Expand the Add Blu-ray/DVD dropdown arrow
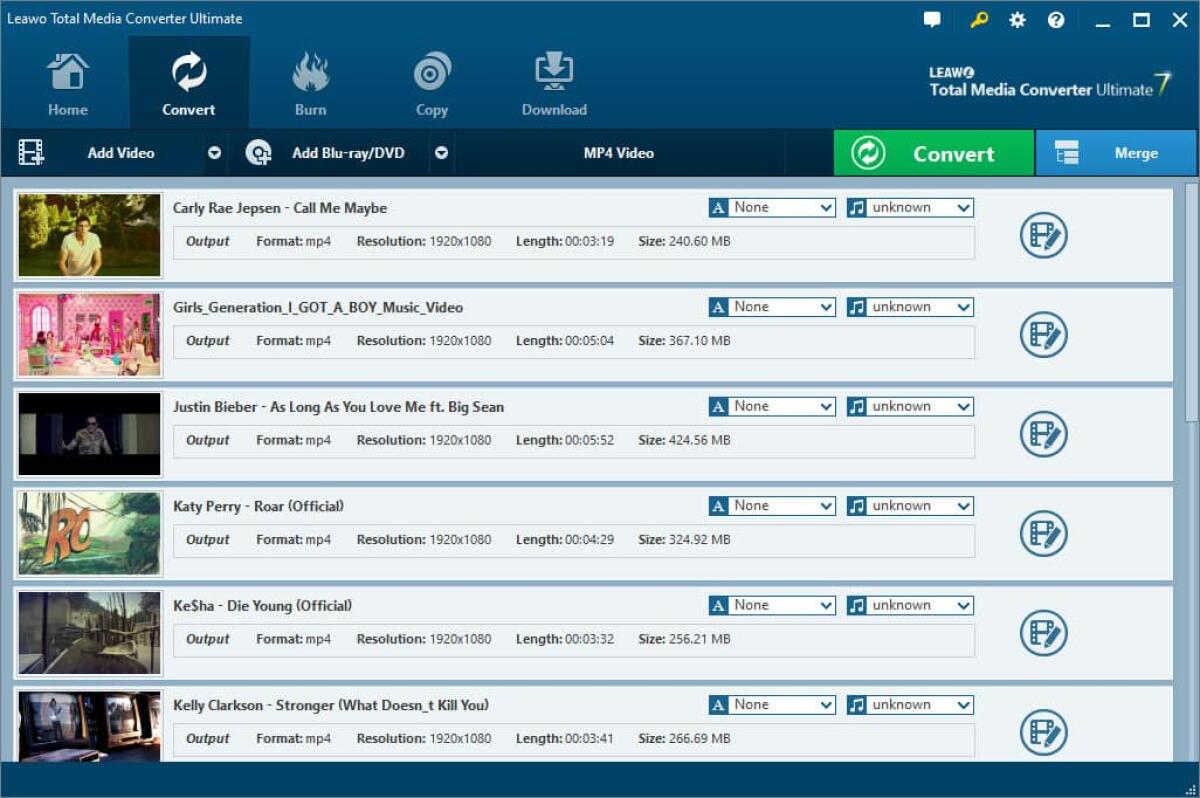 click(441, 153)
